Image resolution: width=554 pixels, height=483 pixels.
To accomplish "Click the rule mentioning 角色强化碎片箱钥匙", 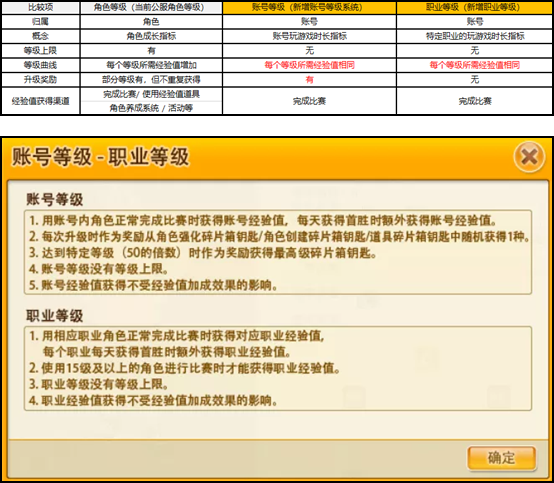I will click(x=279, y=237).
